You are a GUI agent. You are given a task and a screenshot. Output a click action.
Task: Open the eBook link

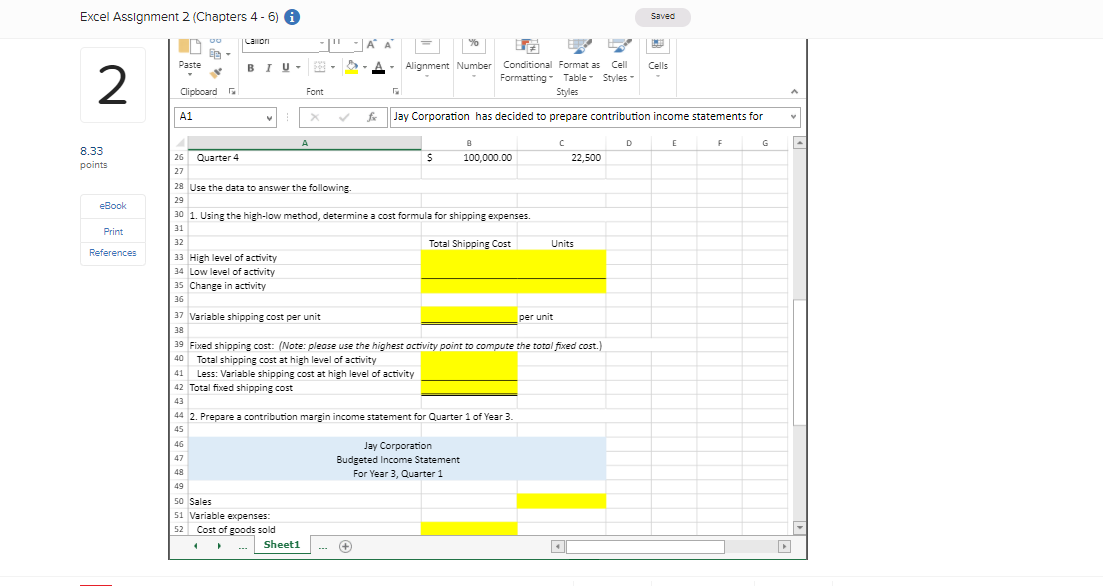tap(112, 205)
